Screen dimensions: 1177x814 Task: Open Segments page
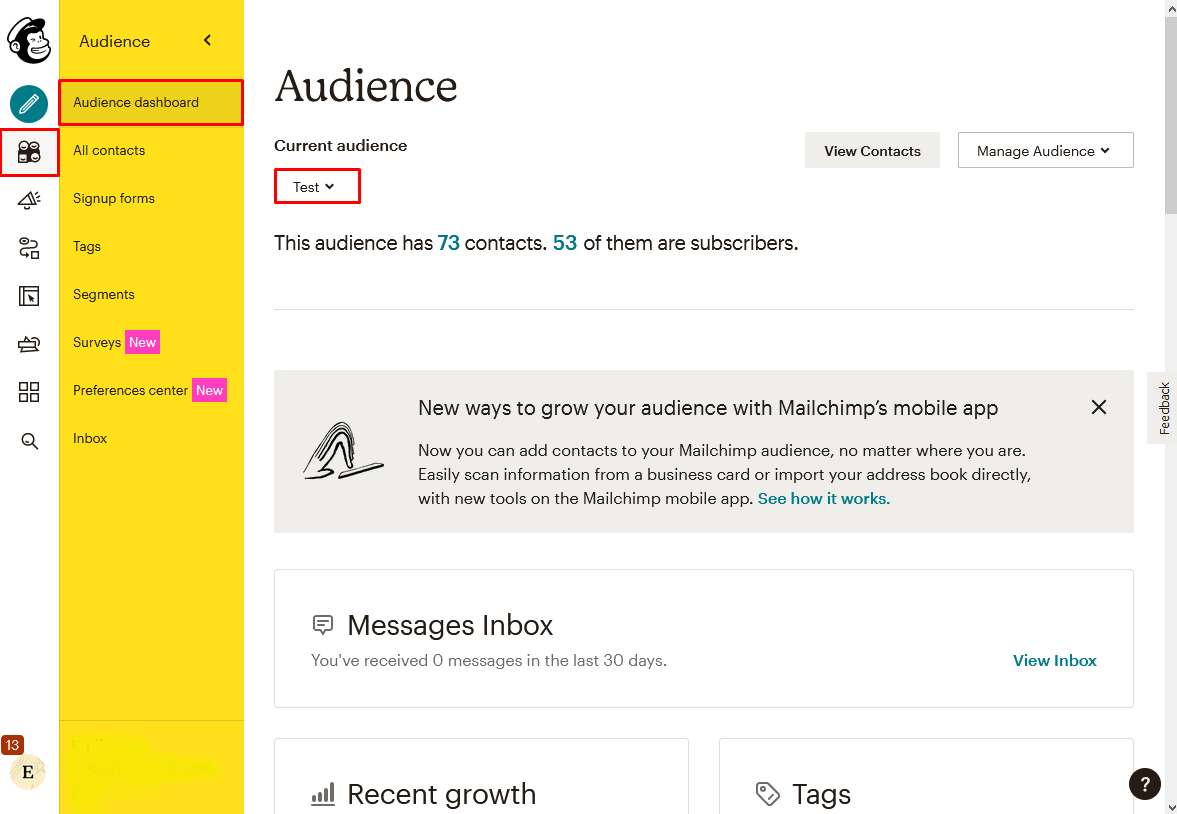pyautogui.click(x=104, y=294)
